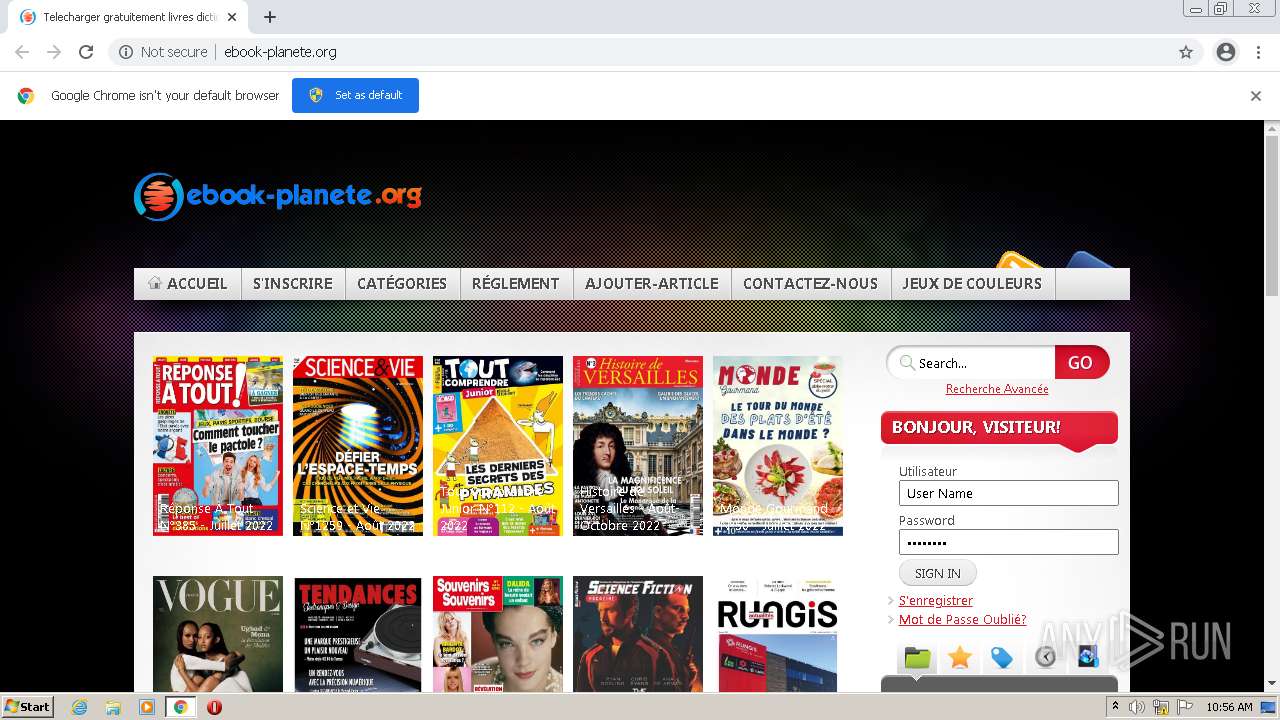Open Windows Explorer folder from taskbar
The width and height of the screenshot is (1280, 720).
click(x=113, y=707)
